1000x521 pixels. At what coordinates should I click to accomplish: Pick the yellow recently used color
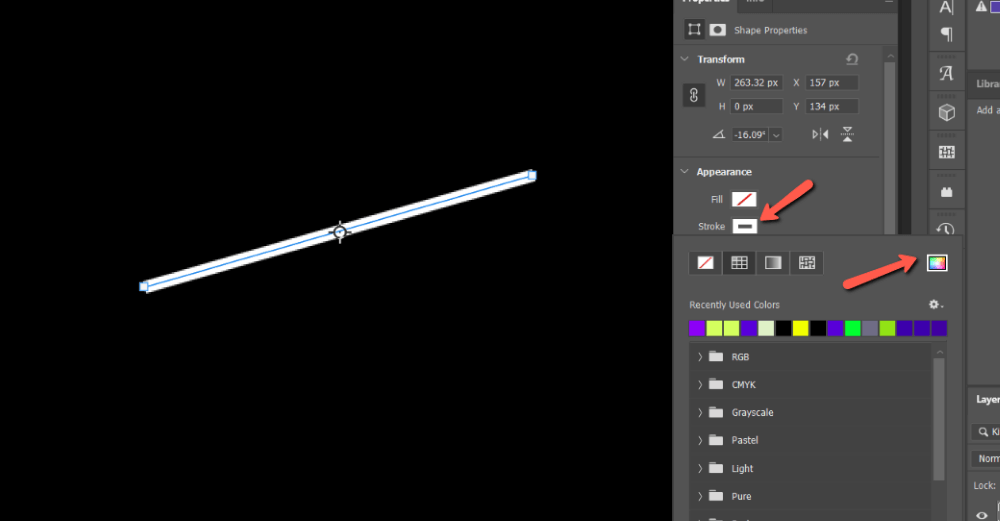800,328
